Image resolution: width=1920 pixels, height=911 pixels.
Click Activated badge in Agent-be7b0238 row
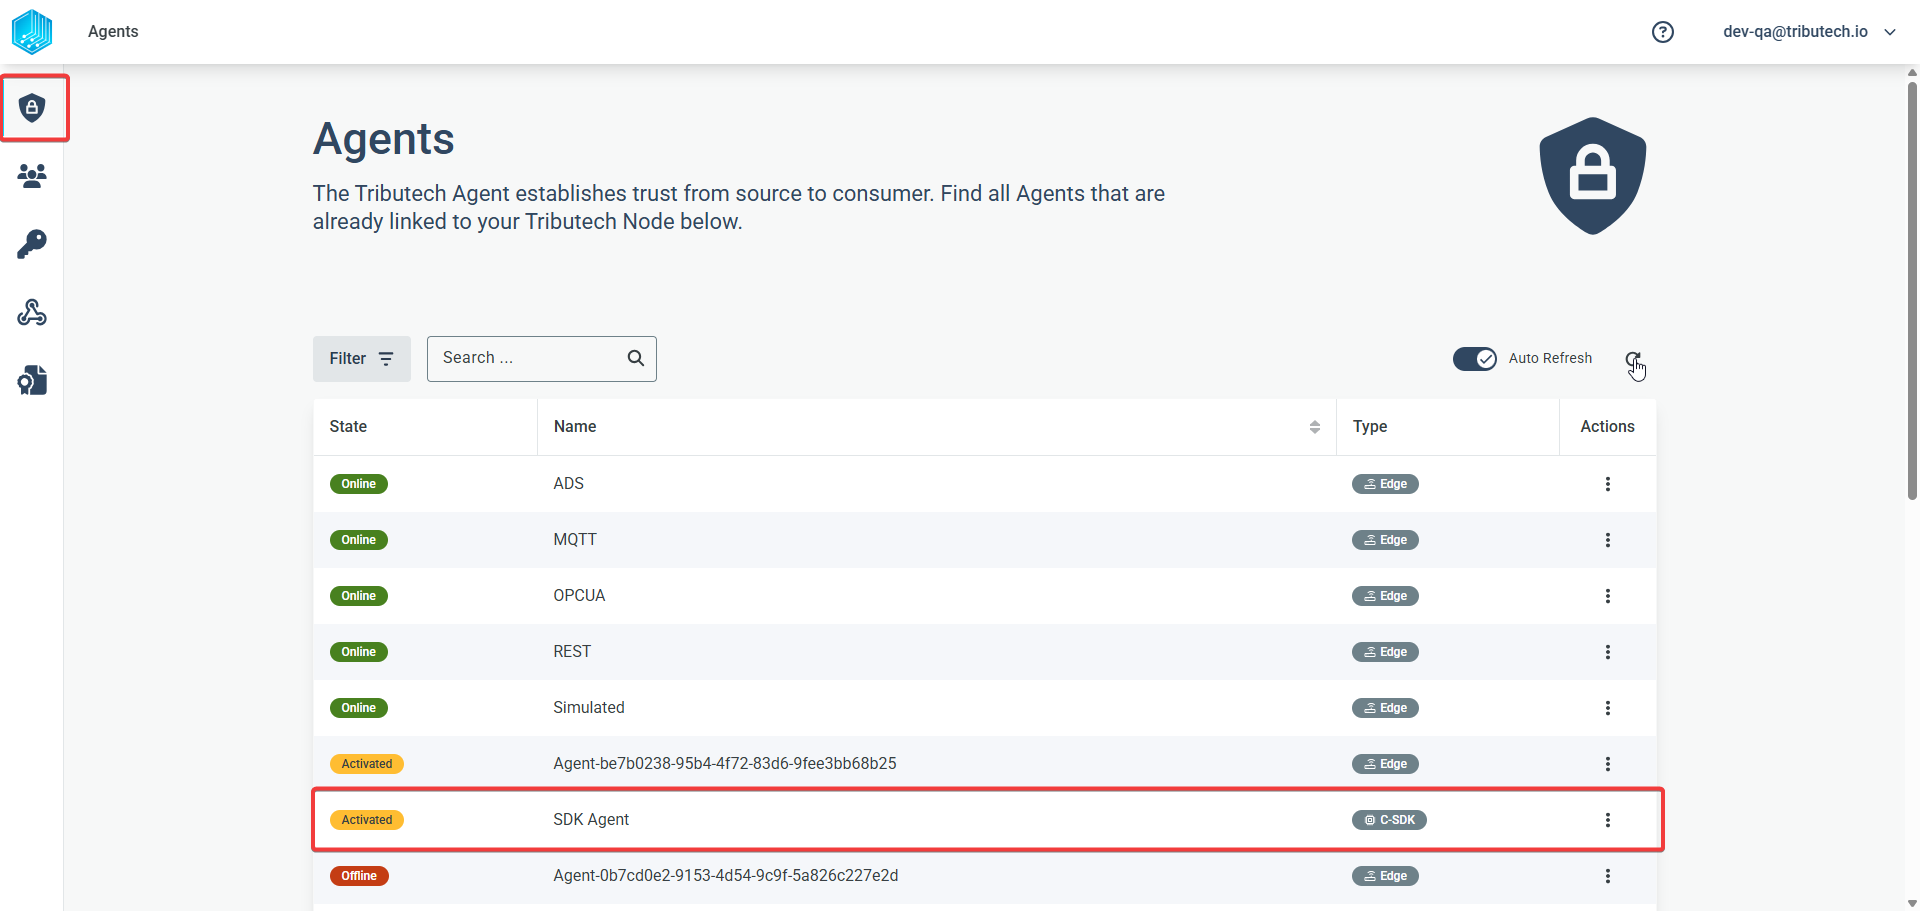coord(367,764)
